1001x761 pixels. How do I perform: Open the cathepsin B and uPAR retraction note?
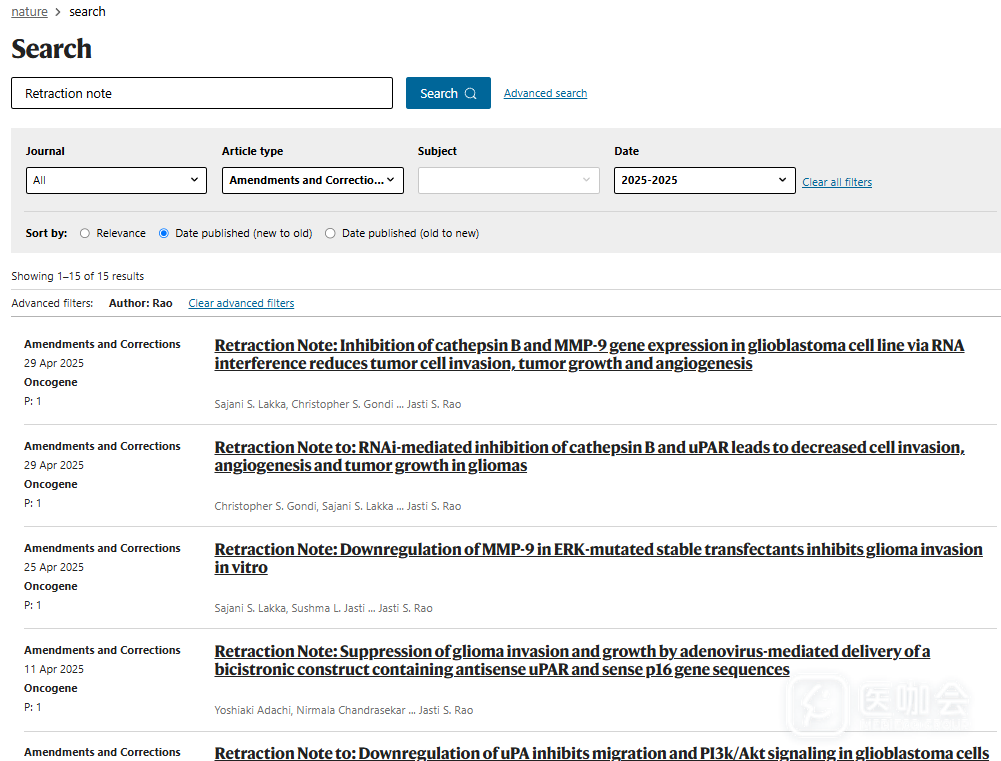[x=588, y=456]
